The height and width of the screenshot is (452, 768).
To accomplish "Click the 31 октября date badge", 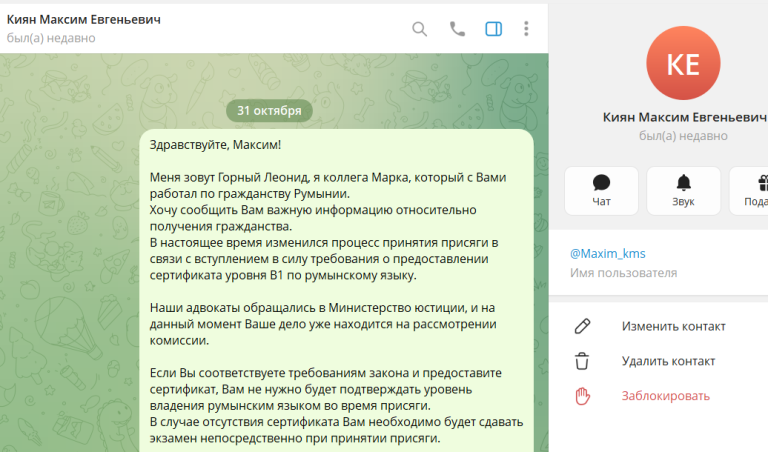I will pyautogui.click(x=269, y=111).
